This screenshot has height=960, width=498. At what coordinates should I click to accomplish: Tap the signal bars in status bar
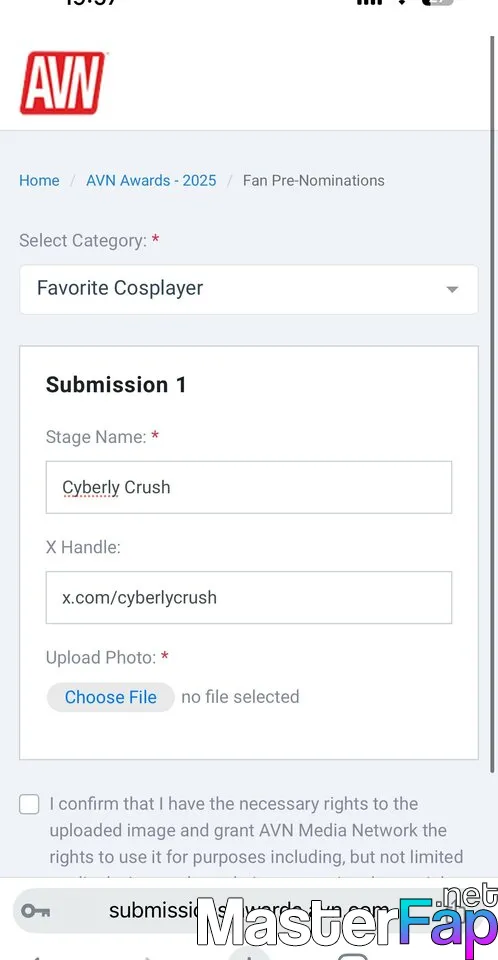tap(369, 2)
